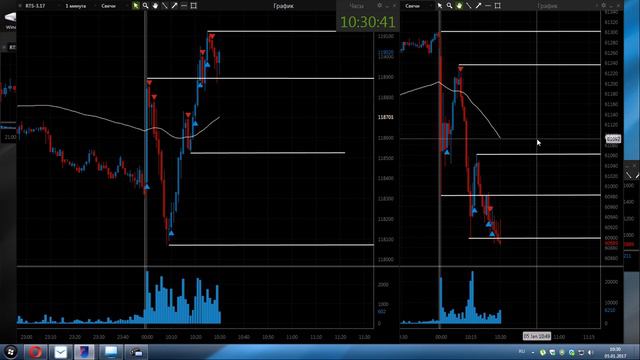Click the Часы widget title
The image size is (640, 360).
(x=357, y=6)
